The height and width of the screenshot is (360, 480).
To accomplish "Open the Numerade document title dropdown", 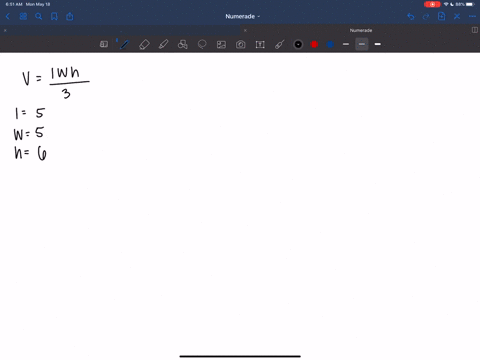I will click(242, 16).
